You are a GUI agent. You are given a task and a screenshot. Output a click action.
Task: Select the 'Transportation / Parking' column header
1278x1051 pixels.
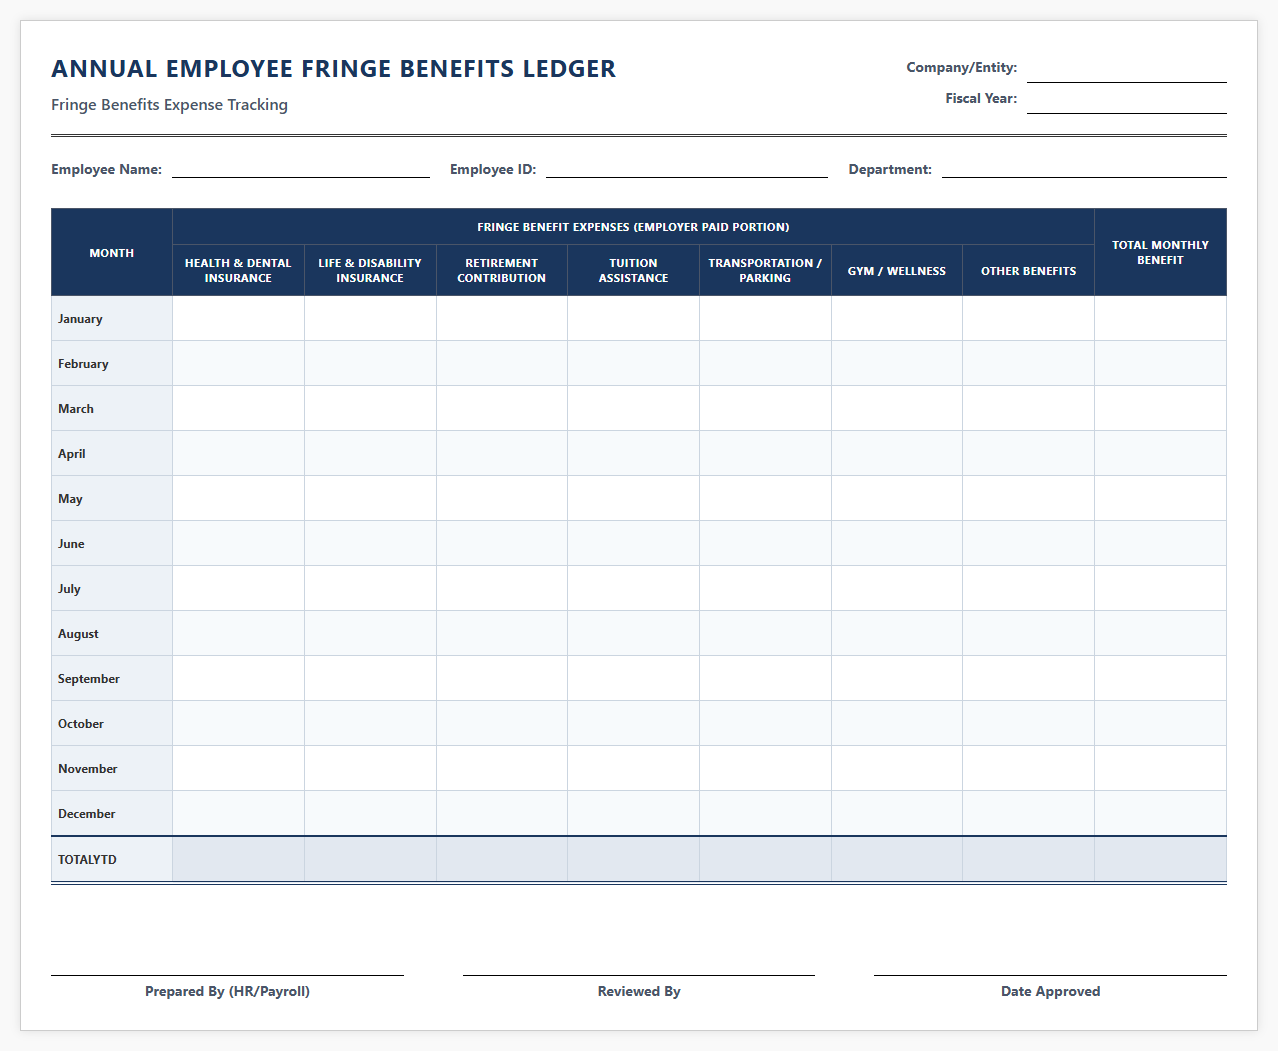[765, 270]
